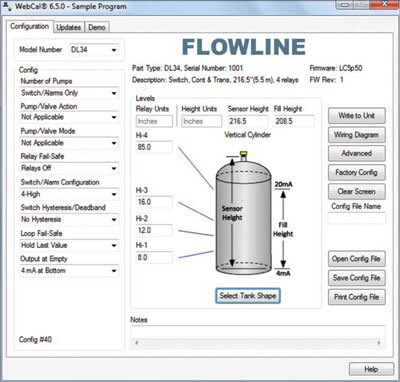Click the WebCal app icon in title bar

[7, 6]
